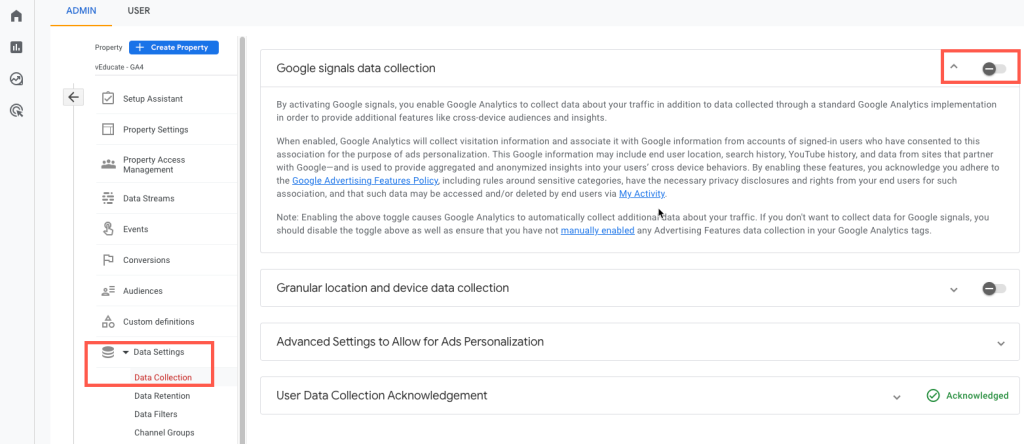Click the green Acknowledged check icon

[933, 395]
